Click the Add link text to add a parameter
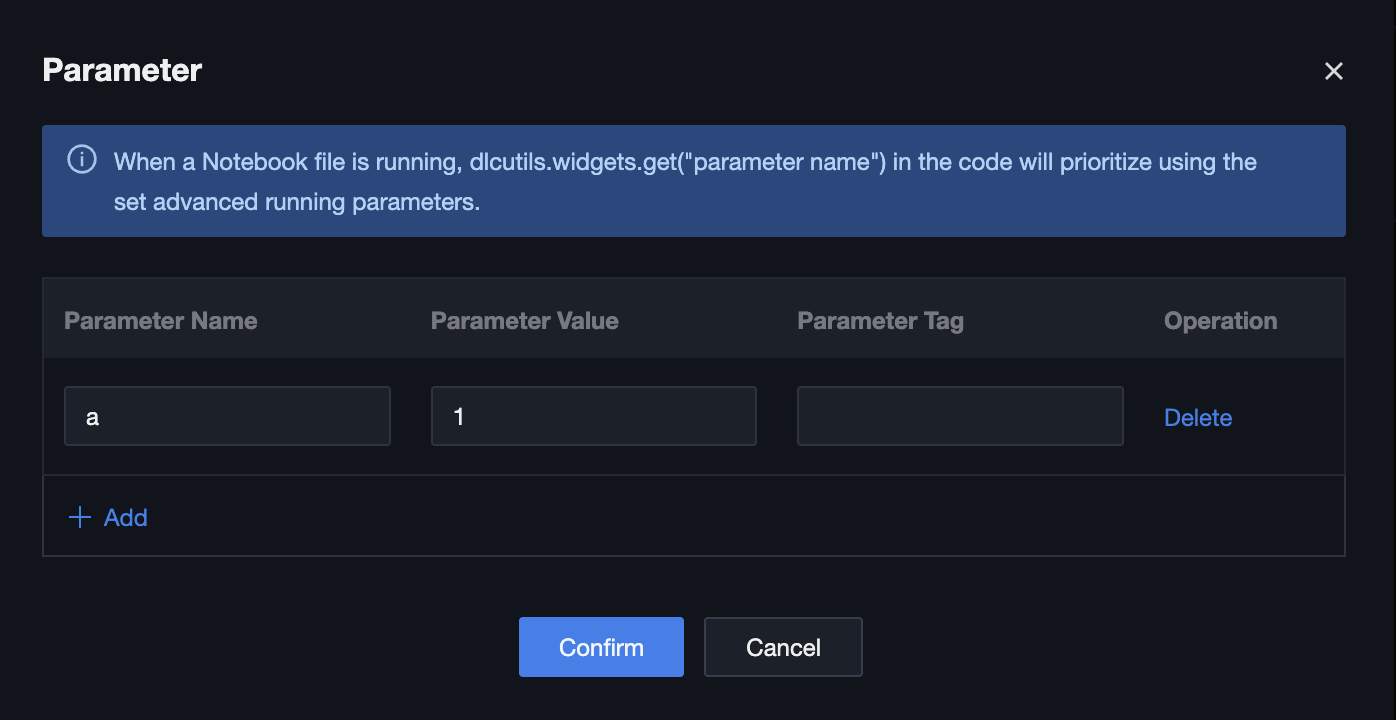 click(x=126, y=517)
